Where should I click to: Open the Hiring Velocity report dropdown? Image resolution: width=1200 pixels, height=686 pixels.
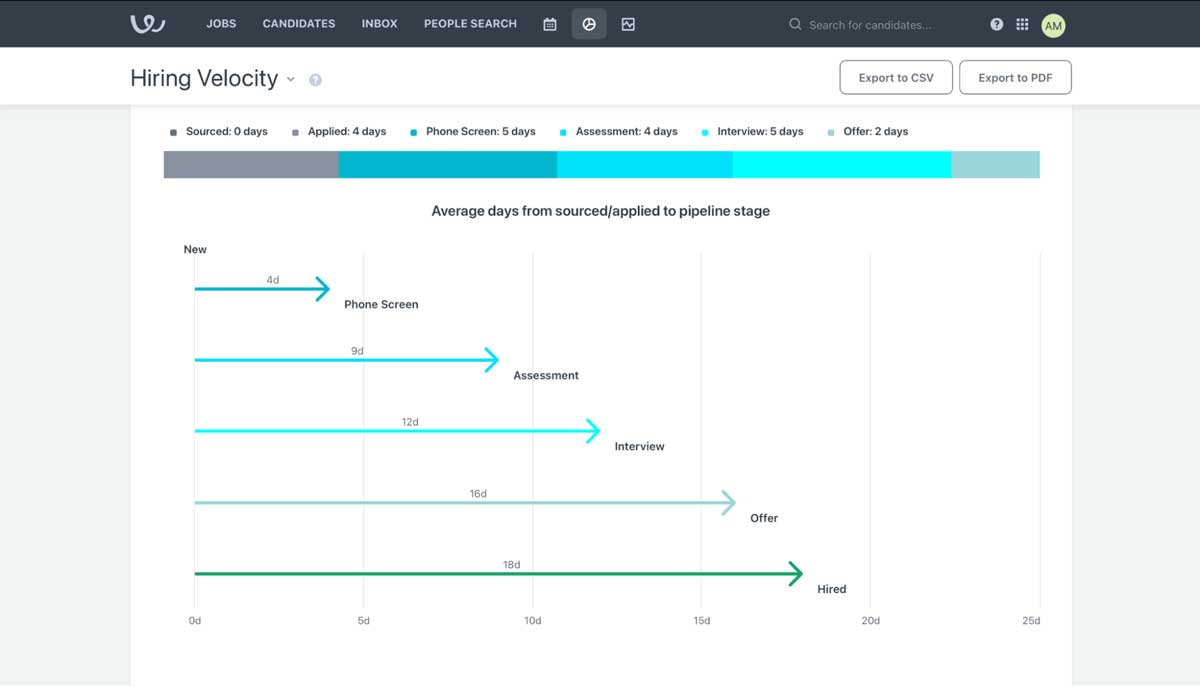290,79
